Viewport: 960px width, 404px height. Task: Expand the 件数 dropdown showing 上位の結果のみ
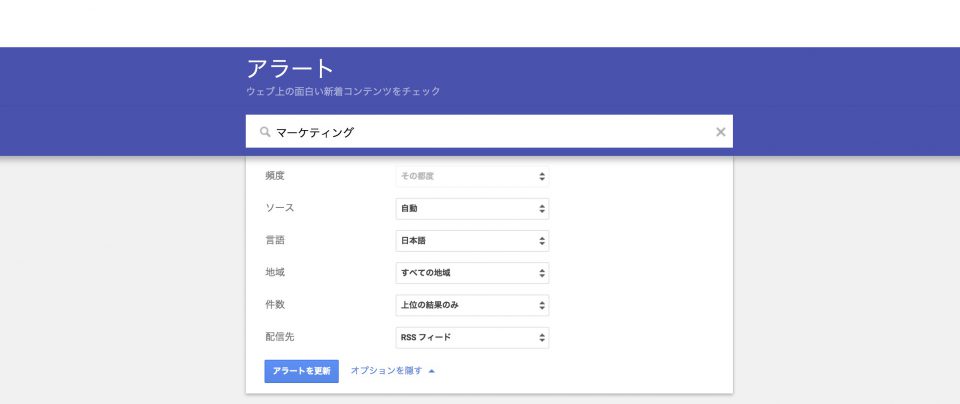point(472,305)
